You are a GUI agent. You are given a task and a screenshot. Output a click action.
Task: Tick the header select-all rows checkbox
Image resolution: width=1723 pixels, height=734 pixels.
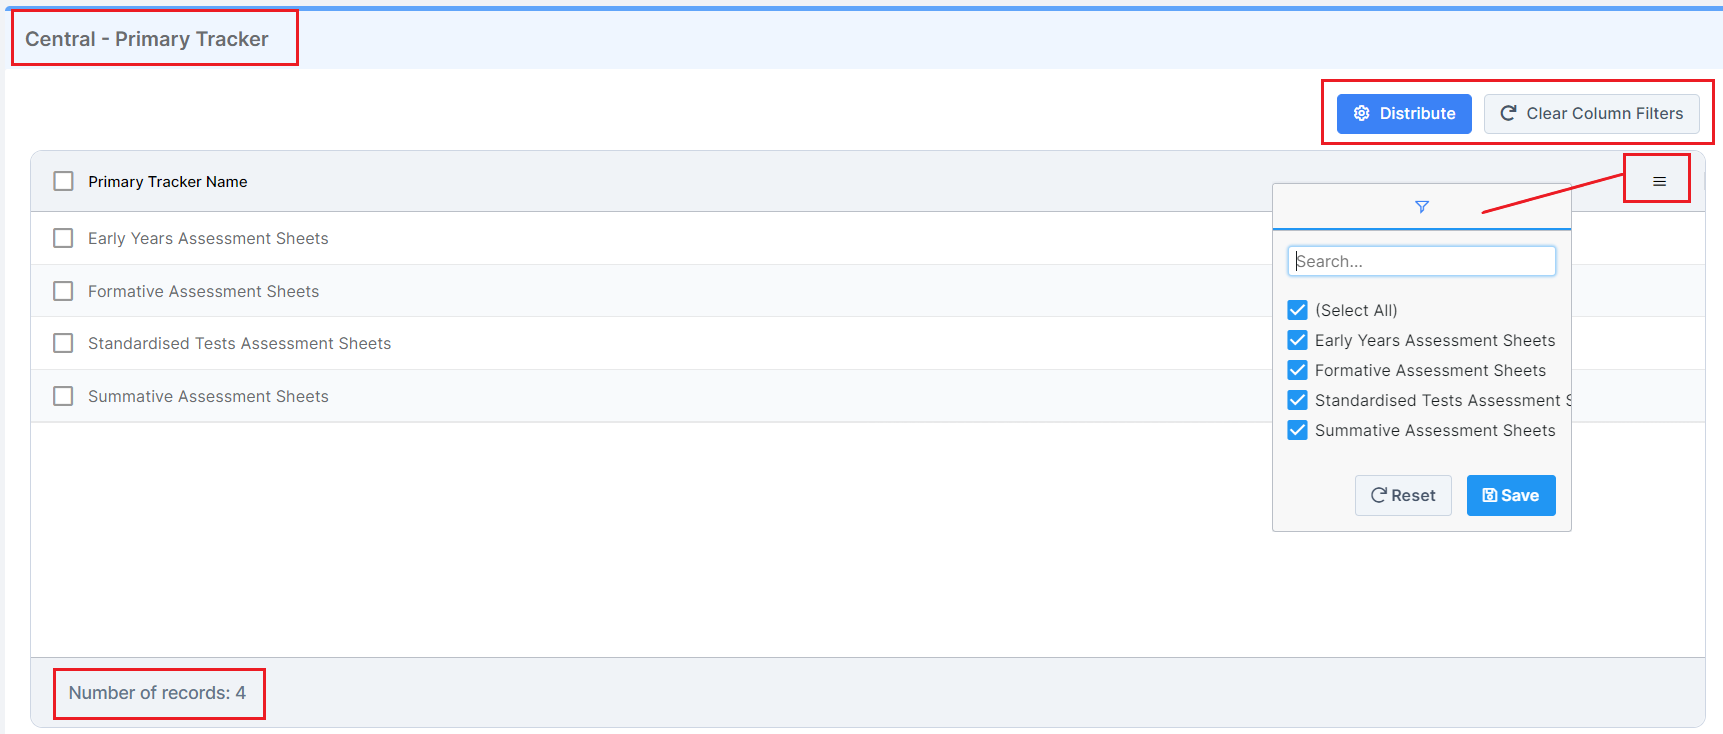click(64, 181)
